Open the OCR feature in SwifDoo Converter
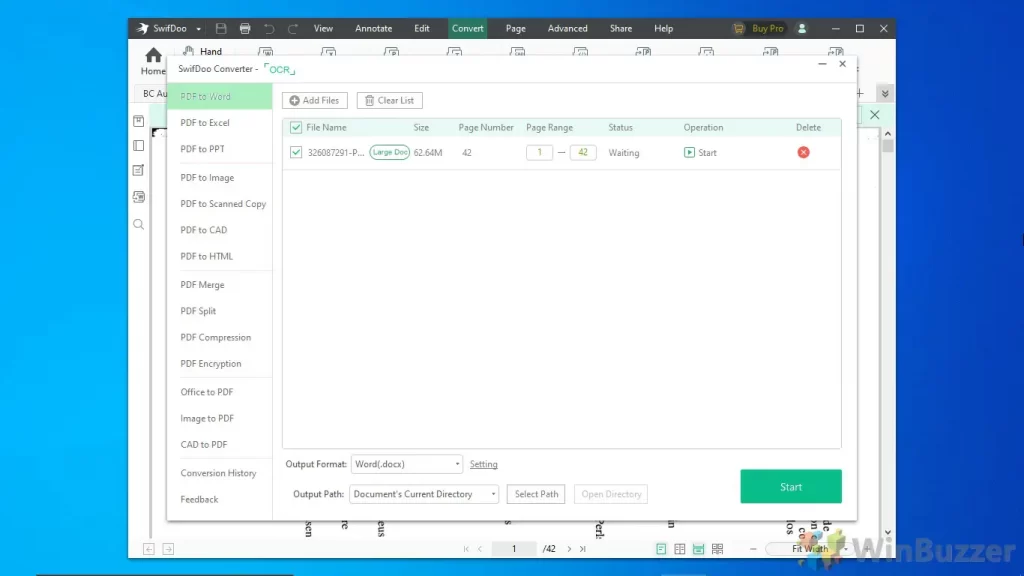The image size is (1024, 576). tap(279, 69)
